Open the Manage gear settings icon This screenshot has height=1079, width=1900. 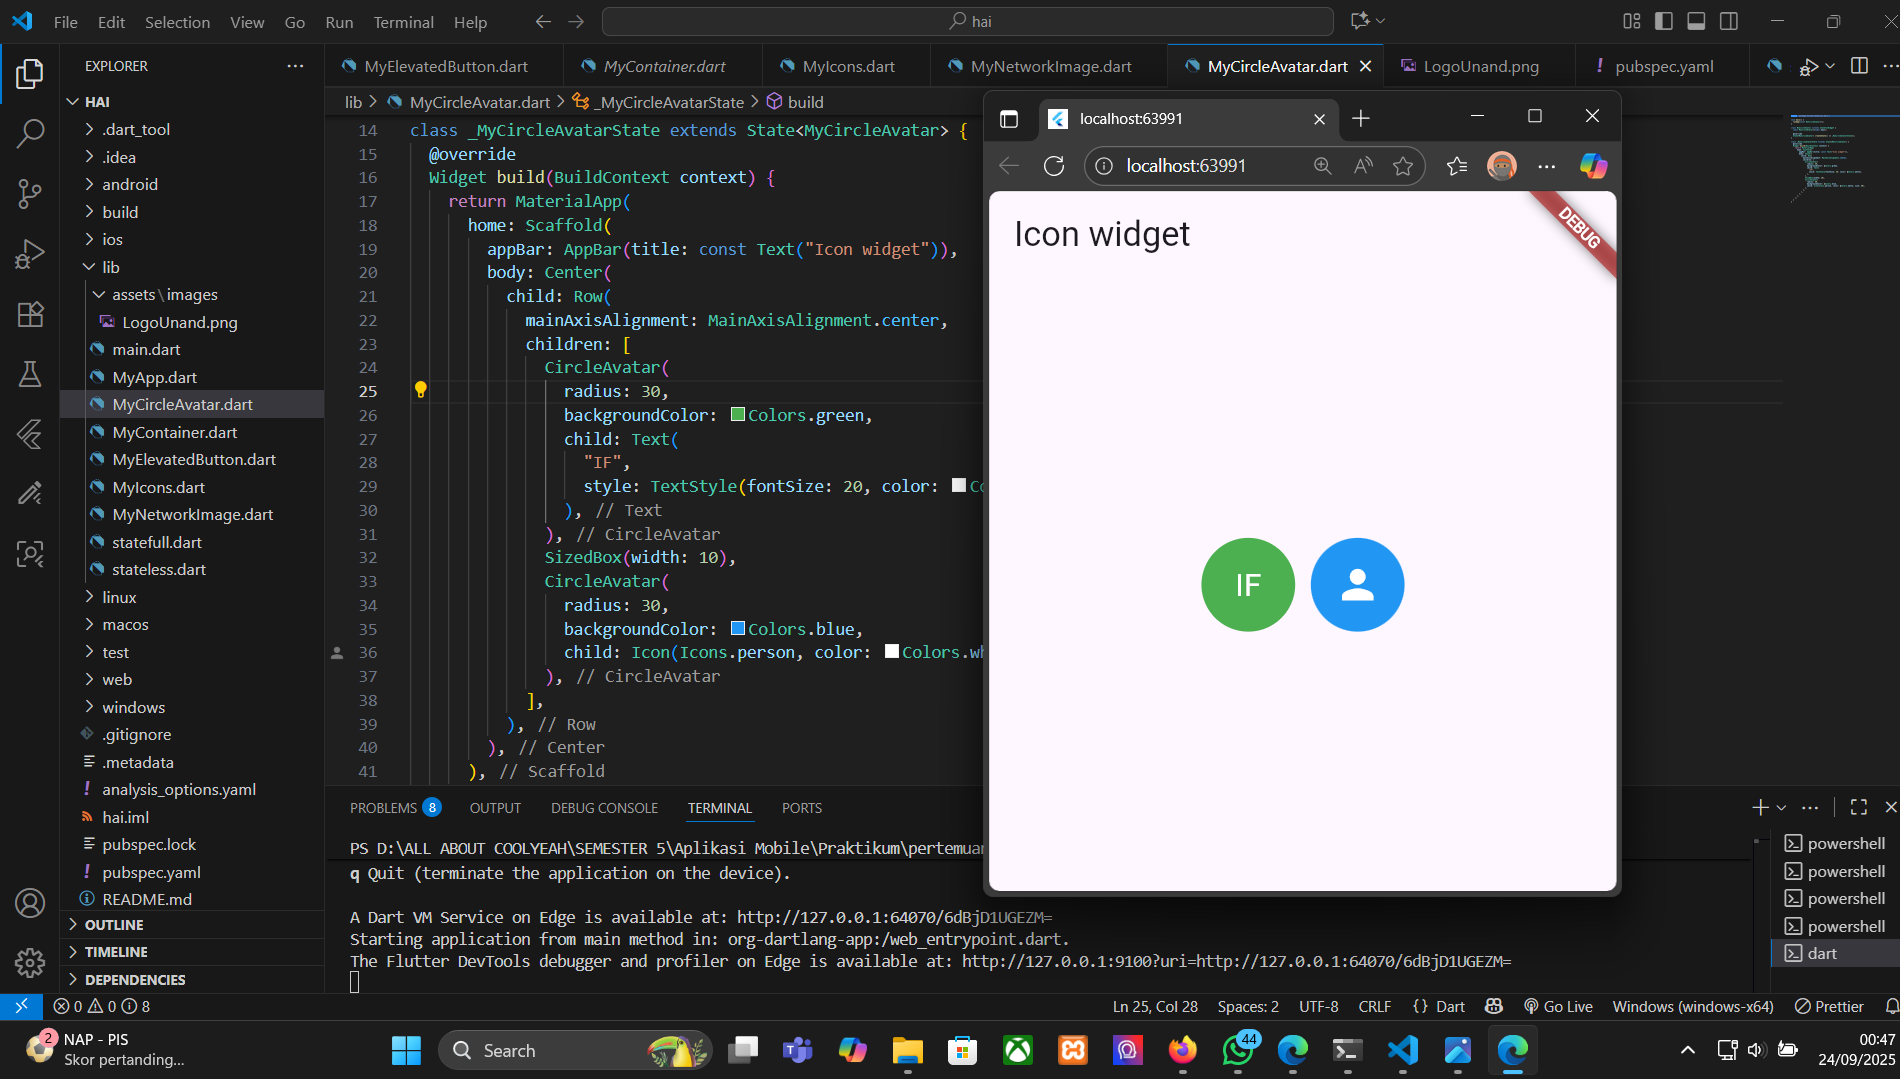30,962
